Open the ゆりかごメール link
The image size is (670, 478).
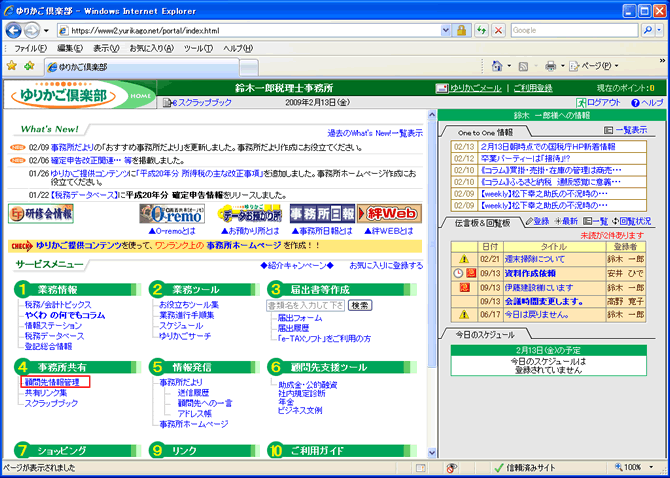(x=468, y=88)
